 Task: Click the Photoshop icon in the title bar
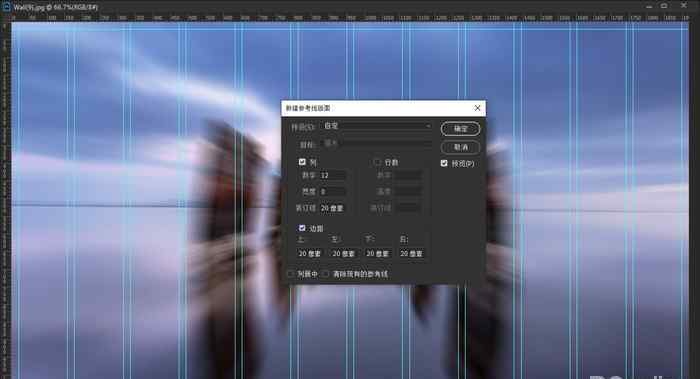coord(7,7)
